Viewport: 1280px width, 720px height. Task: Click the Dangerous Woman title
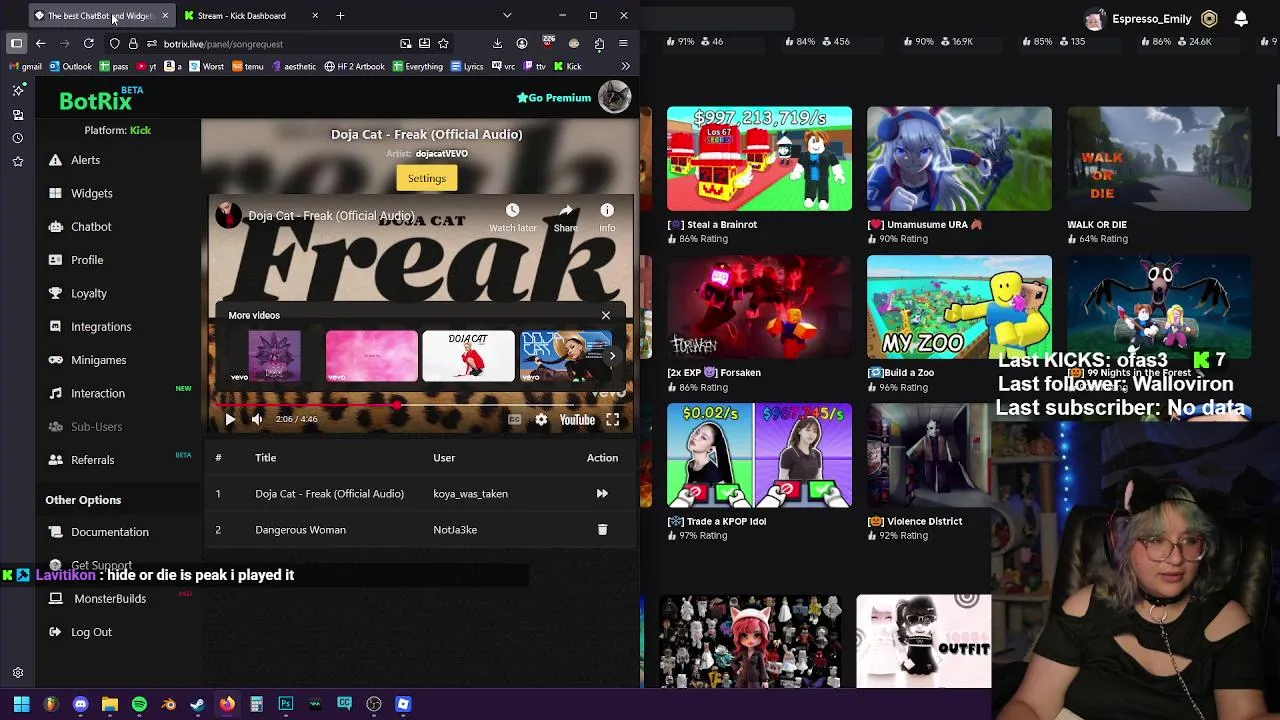300,530
